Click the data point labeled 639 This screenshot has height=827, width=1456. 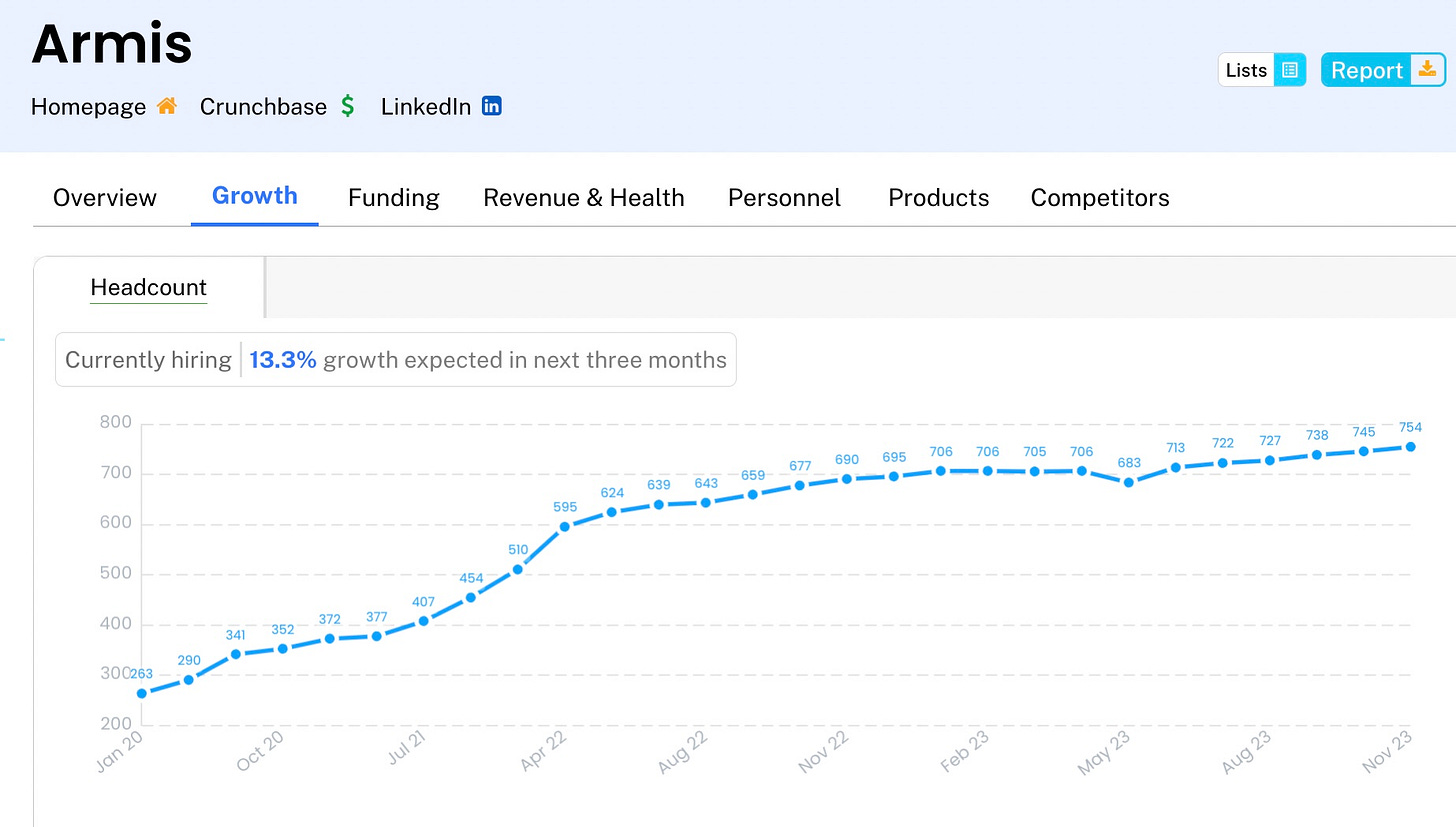point(659,504)
